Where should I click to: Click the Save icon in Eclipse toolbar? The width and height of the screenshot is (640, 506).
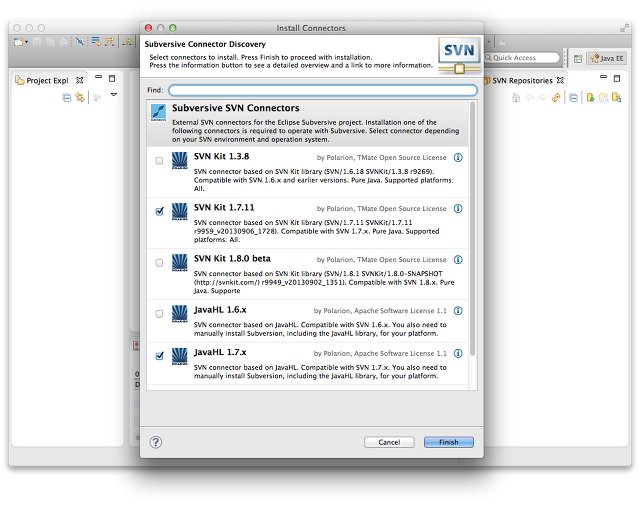coord(37,42)
